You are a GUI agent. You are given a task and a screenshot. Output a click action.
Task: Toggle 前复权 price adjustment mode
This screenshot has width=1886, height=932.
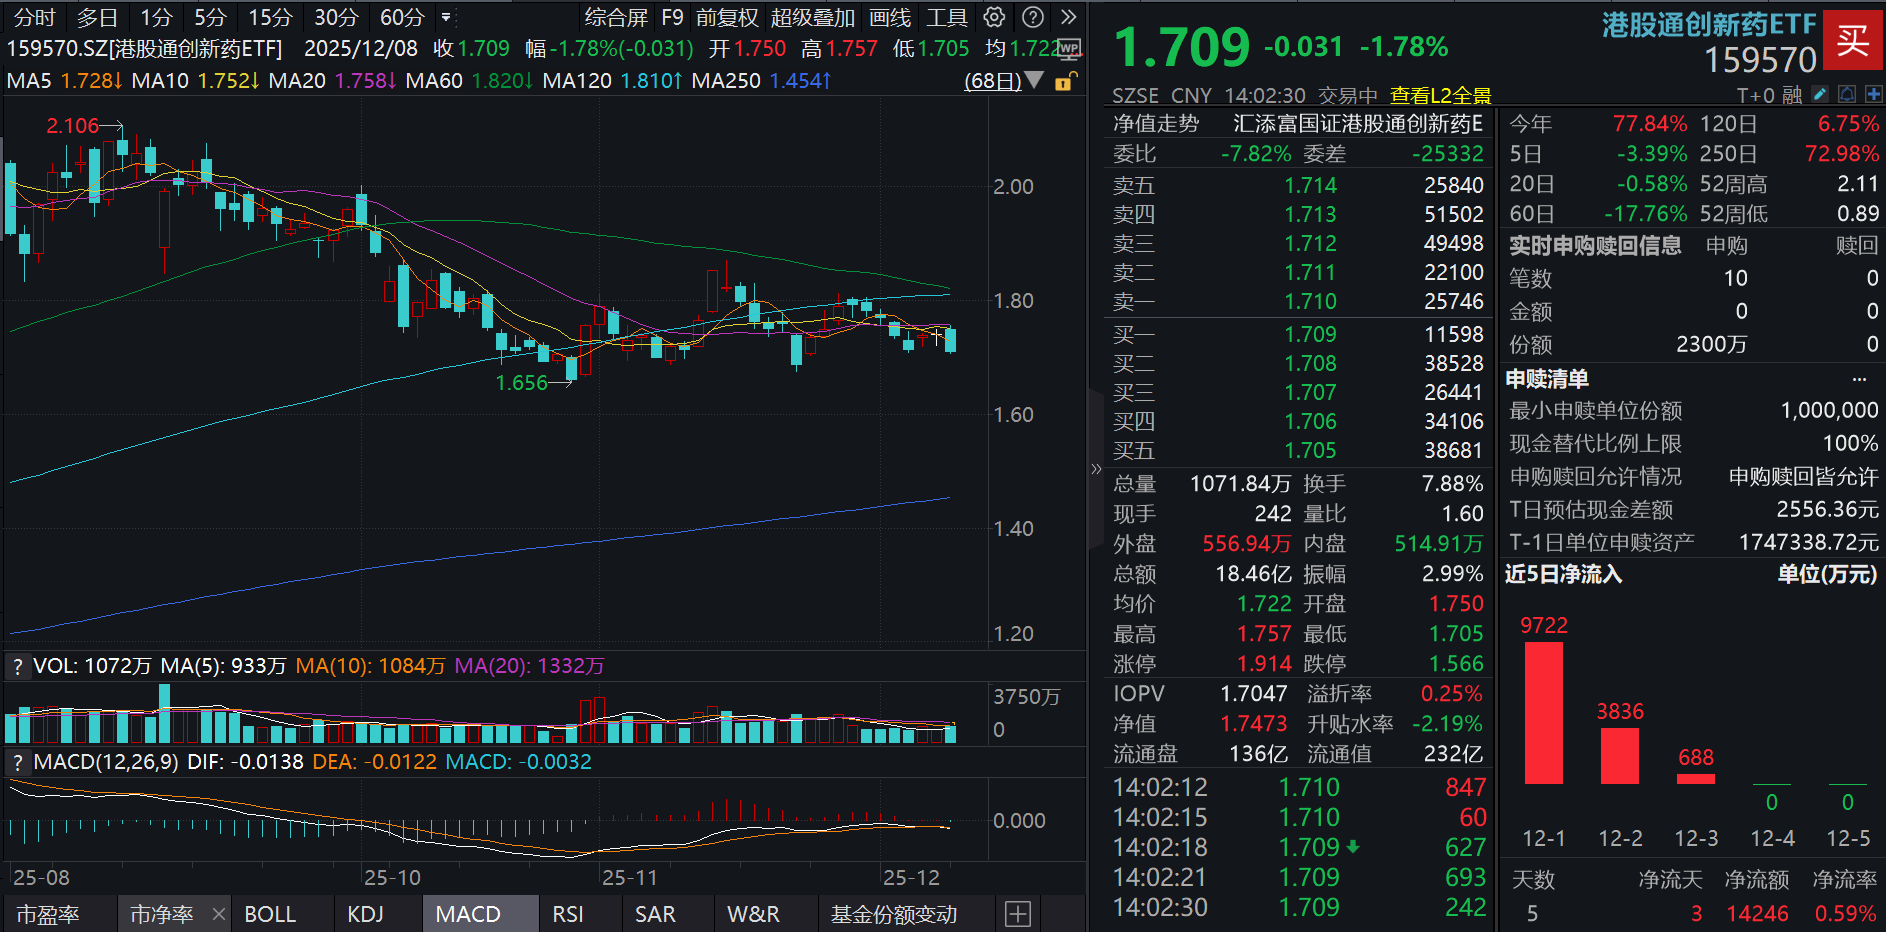coord(727,16)
